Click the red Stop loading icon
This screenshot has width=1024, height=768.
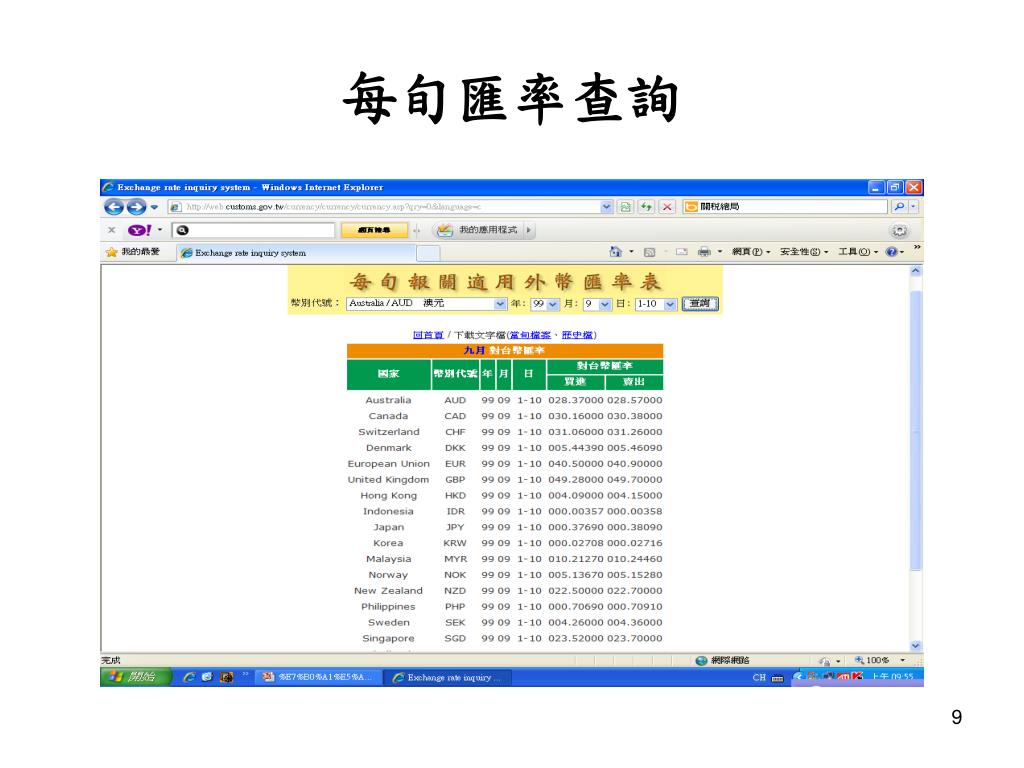point(667,206)
